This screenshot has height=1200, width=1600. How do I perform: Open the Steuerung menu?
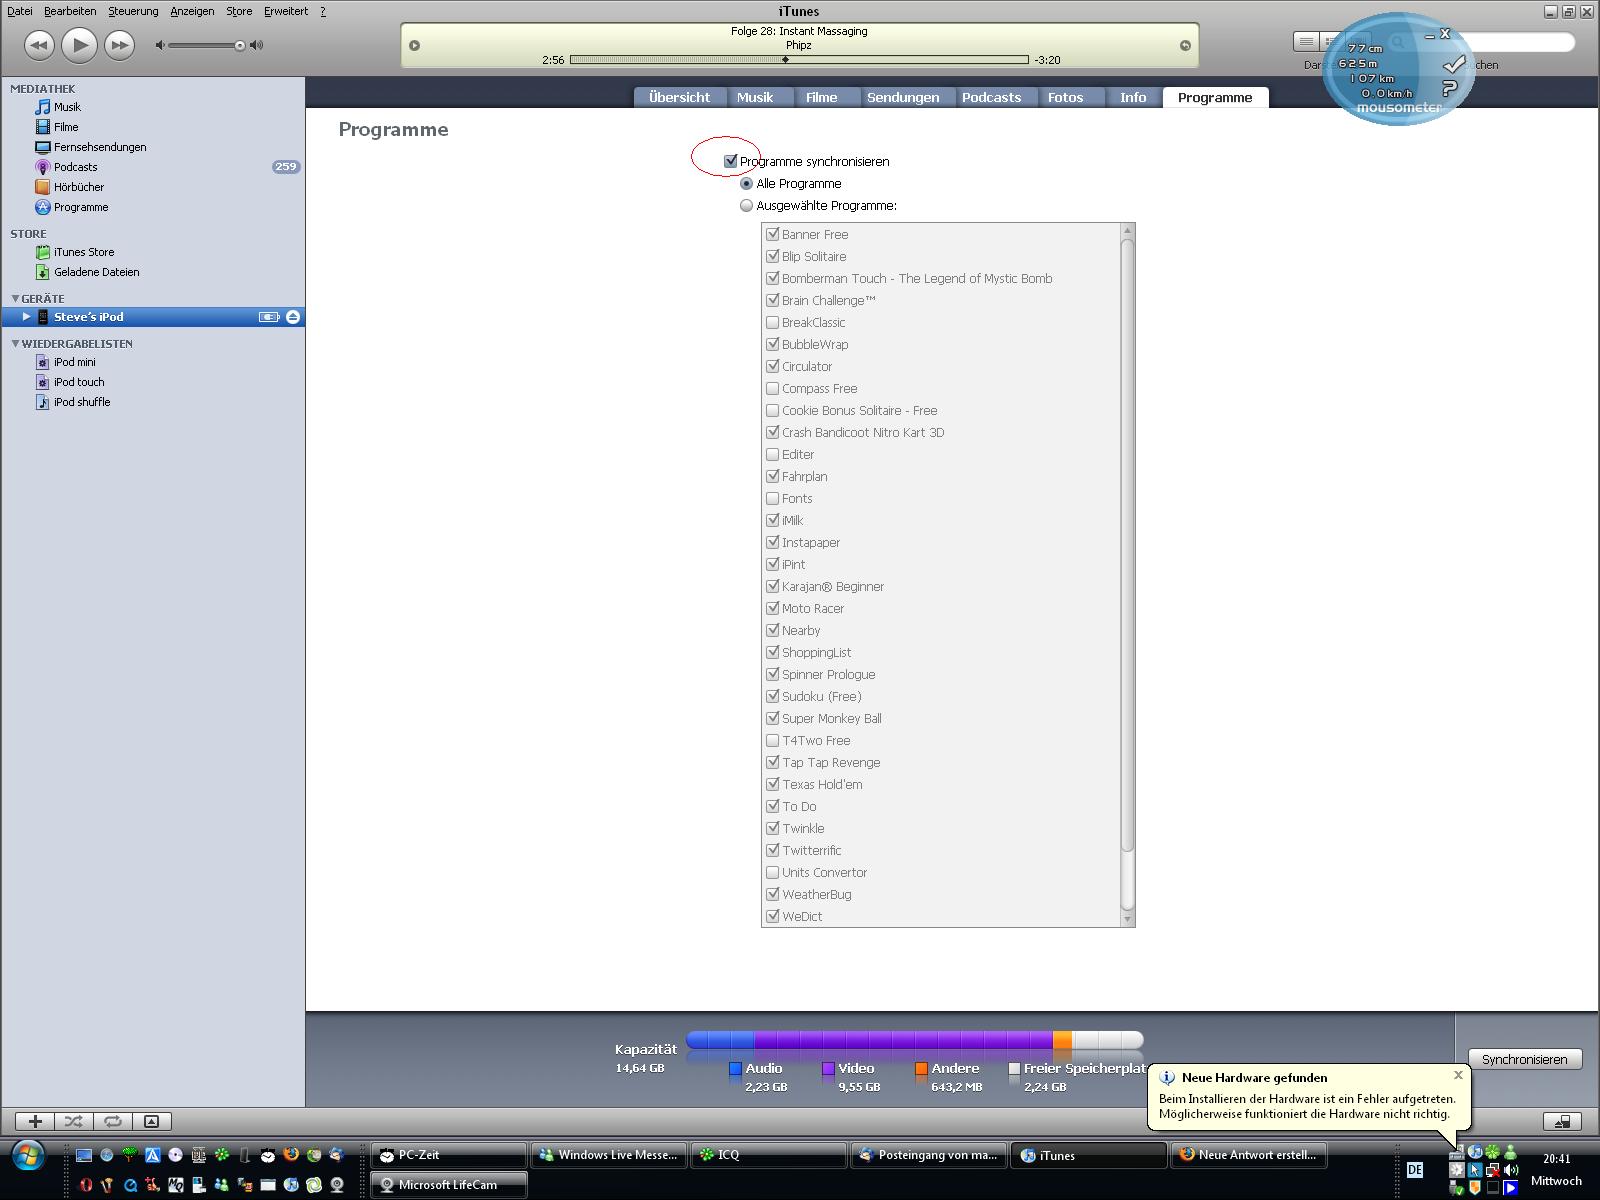[133, 11]
